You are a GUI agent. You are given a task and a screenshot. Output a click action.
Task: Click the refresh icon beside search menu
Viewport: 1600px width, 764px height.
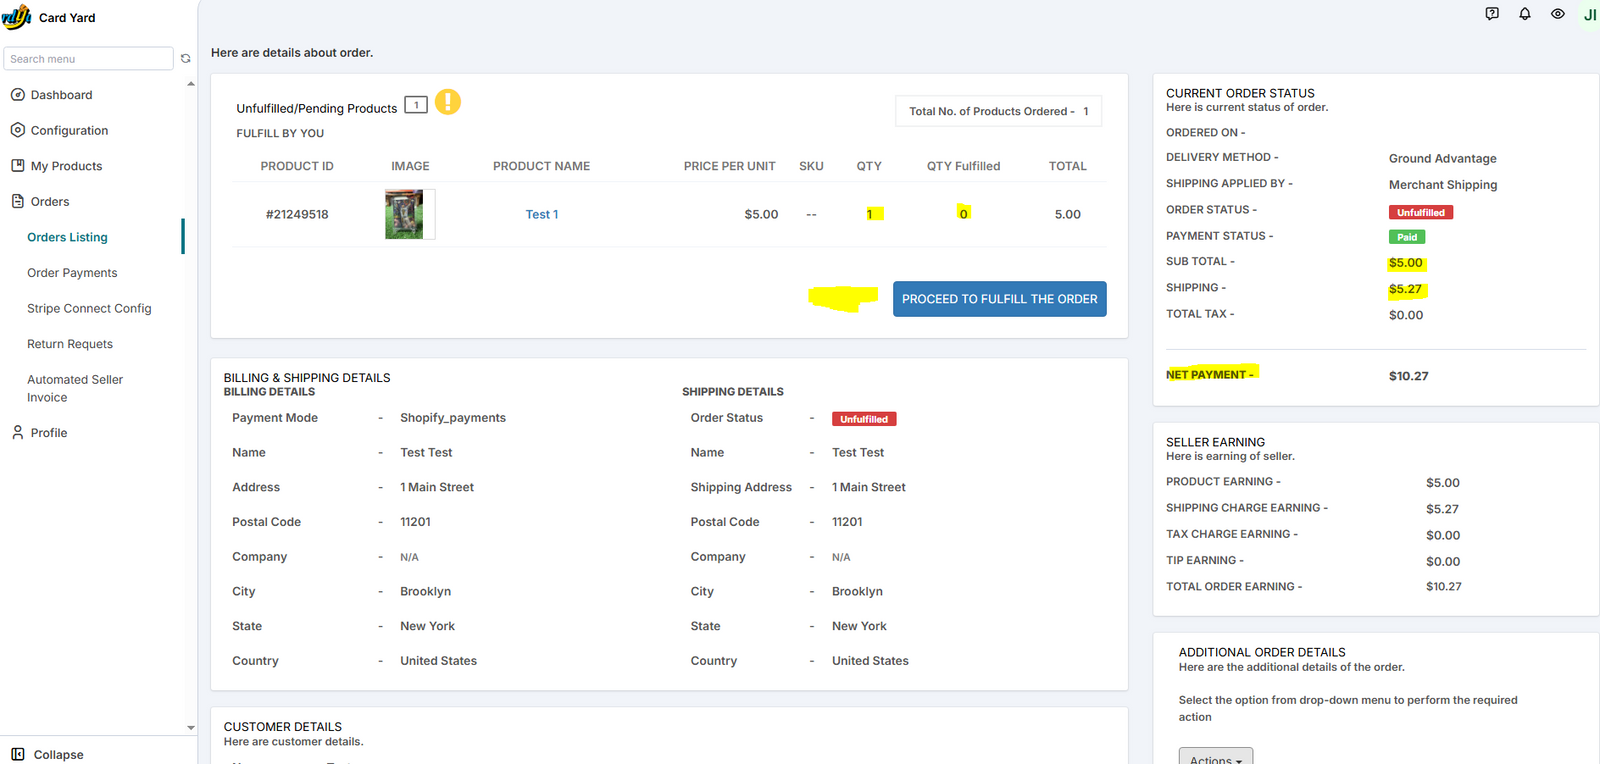[x=185, y=59]
